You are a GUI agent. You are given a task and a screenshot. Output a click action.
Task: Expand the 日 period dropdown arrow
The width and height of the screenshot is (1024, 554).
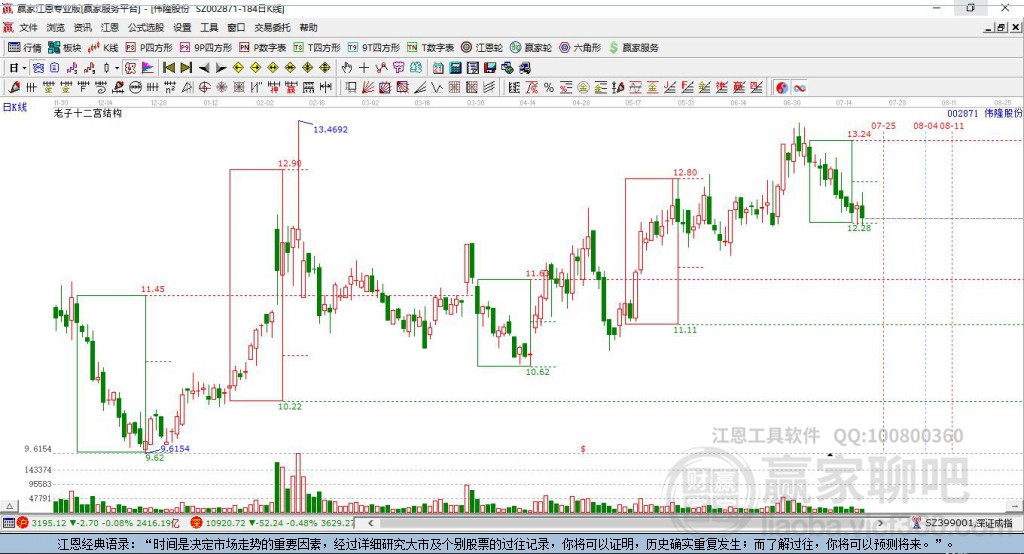pos(24,68)
